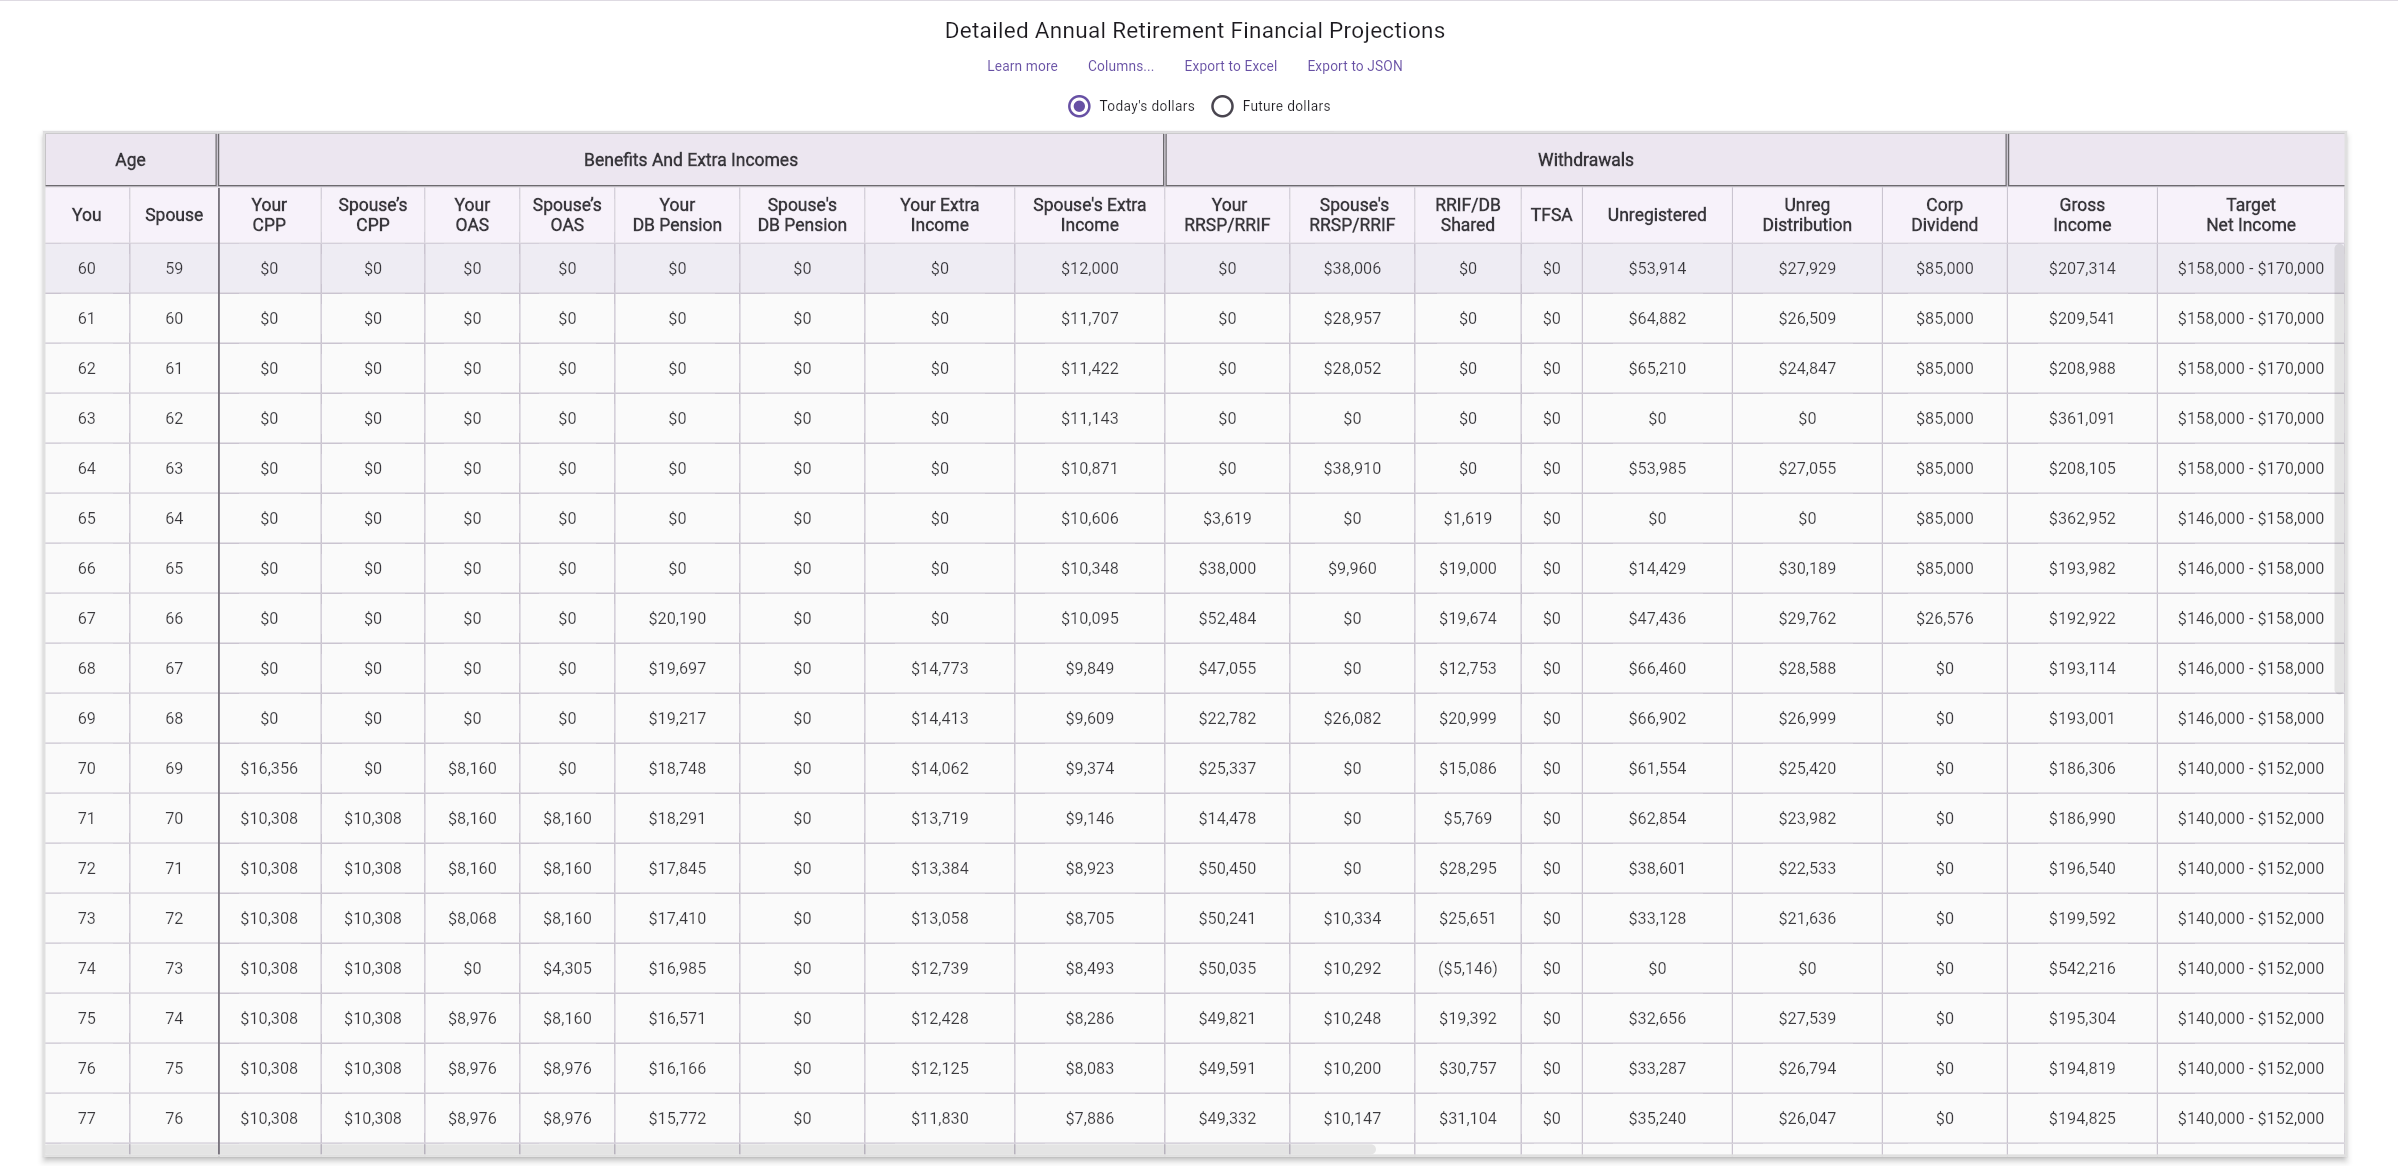Select the "TFSA" column header

pyautogui.click(x=1551, y=215)
